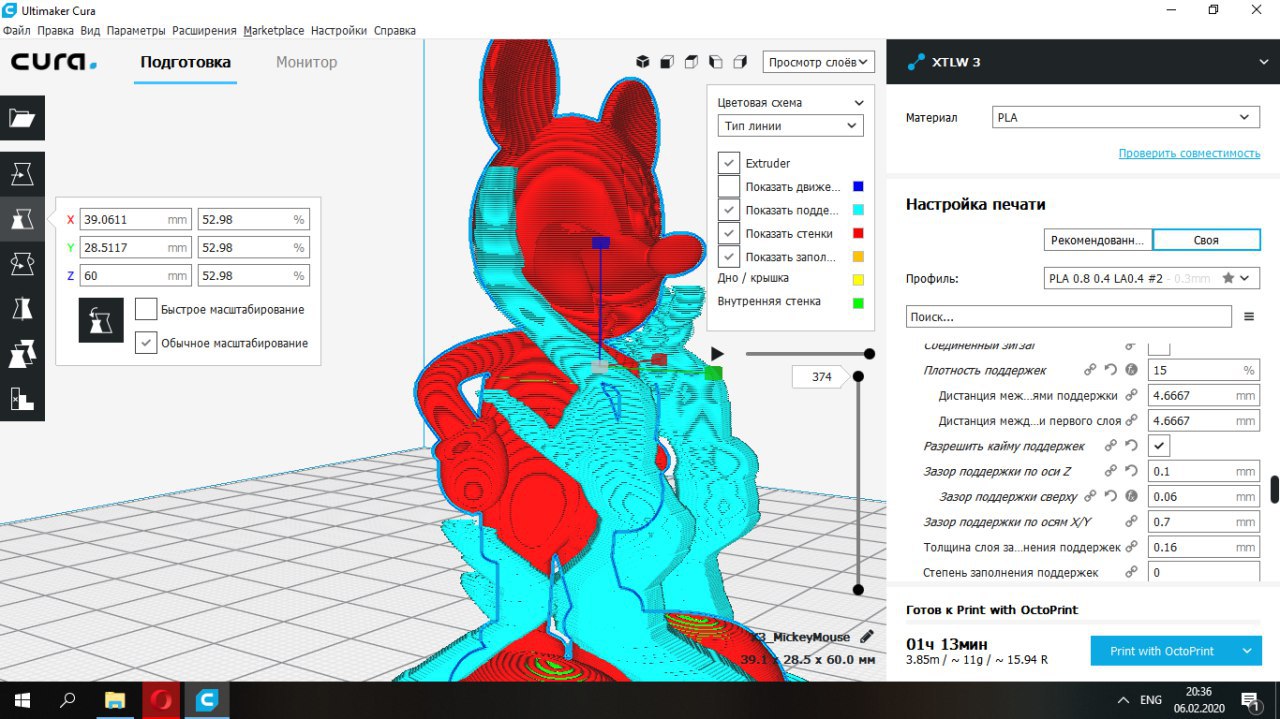Enable 'Показать движе...' travel checkbox
The width and height of the screenshot is (1280, 719).
click(729, 186)
